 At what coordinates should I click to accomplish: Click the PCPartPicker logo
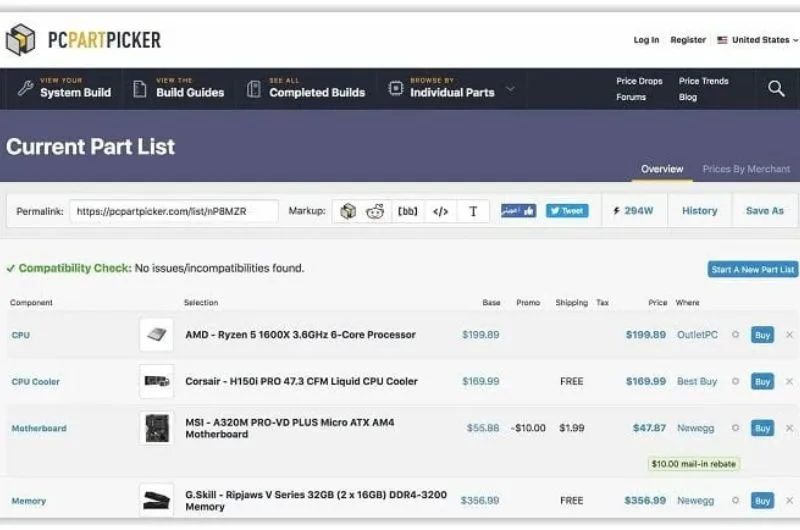point(83,39)
